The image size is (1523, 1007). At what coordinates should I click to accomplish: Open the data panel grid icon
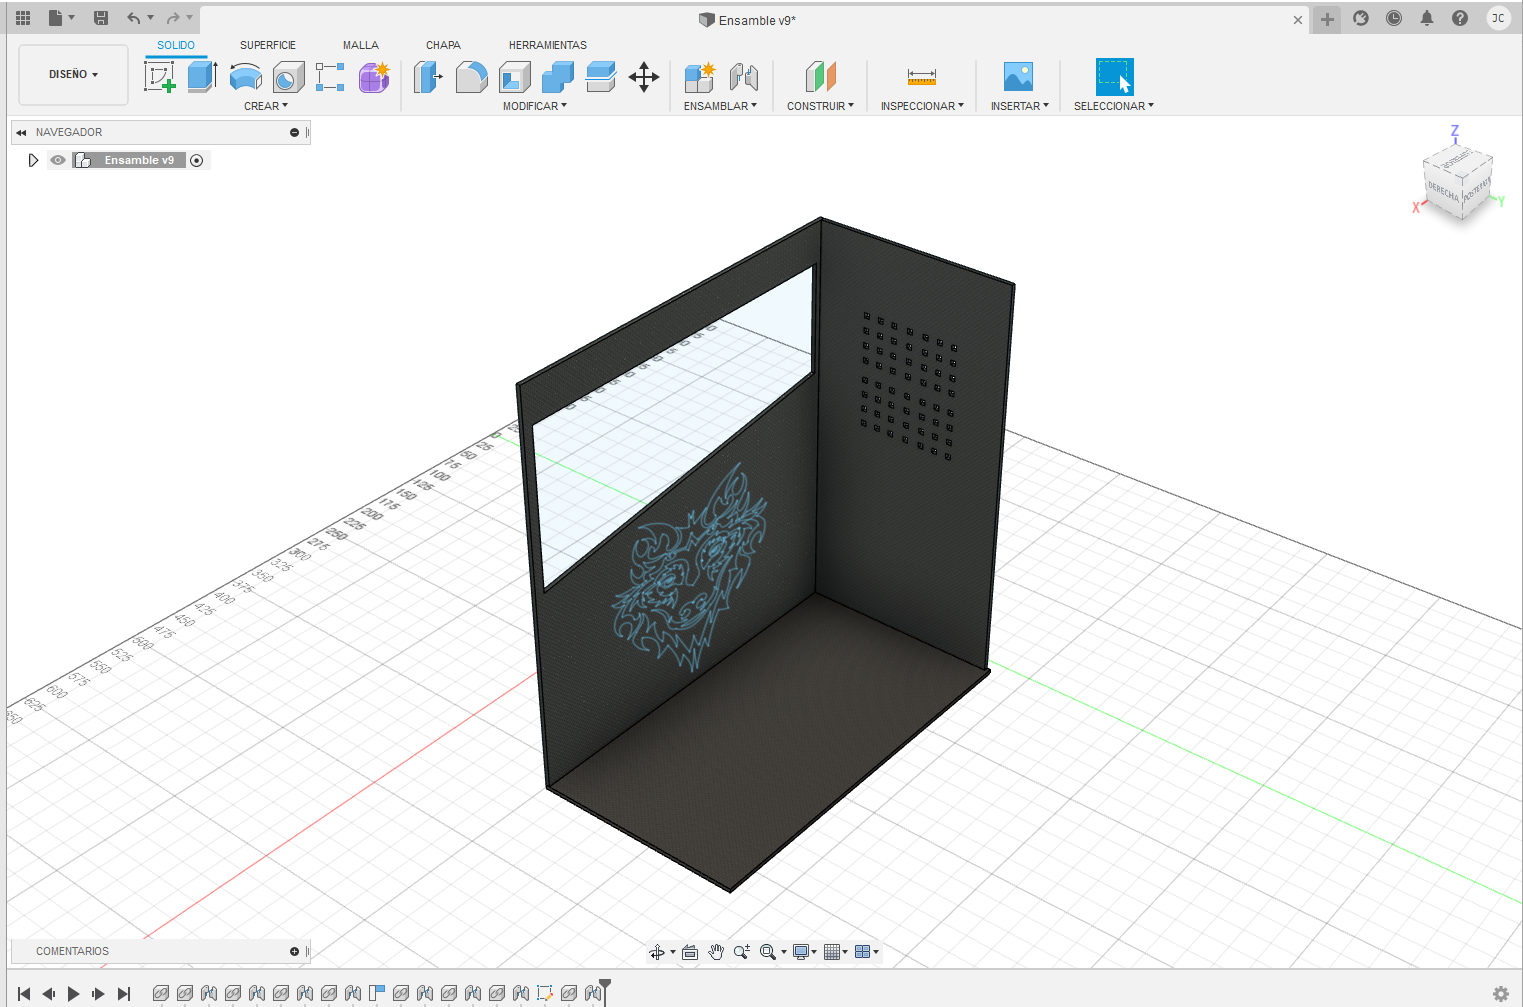[23, 18]
